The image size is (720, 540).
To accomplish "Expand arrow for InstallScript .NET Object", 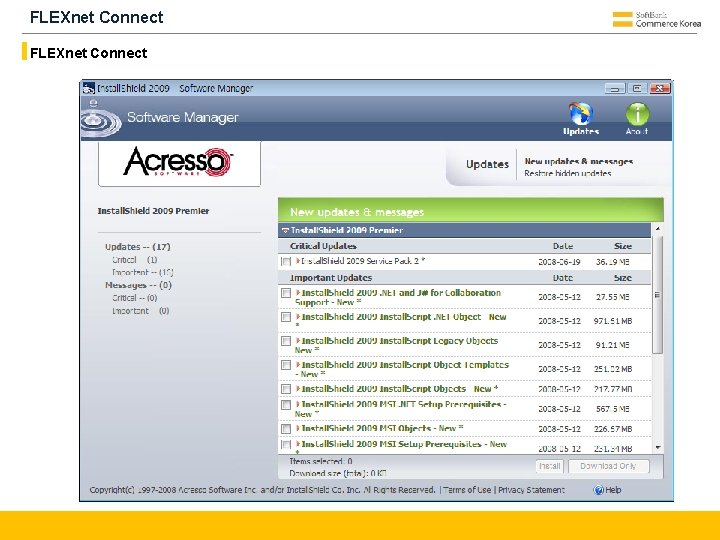I will pyautogui.click(x=298, y=316).
